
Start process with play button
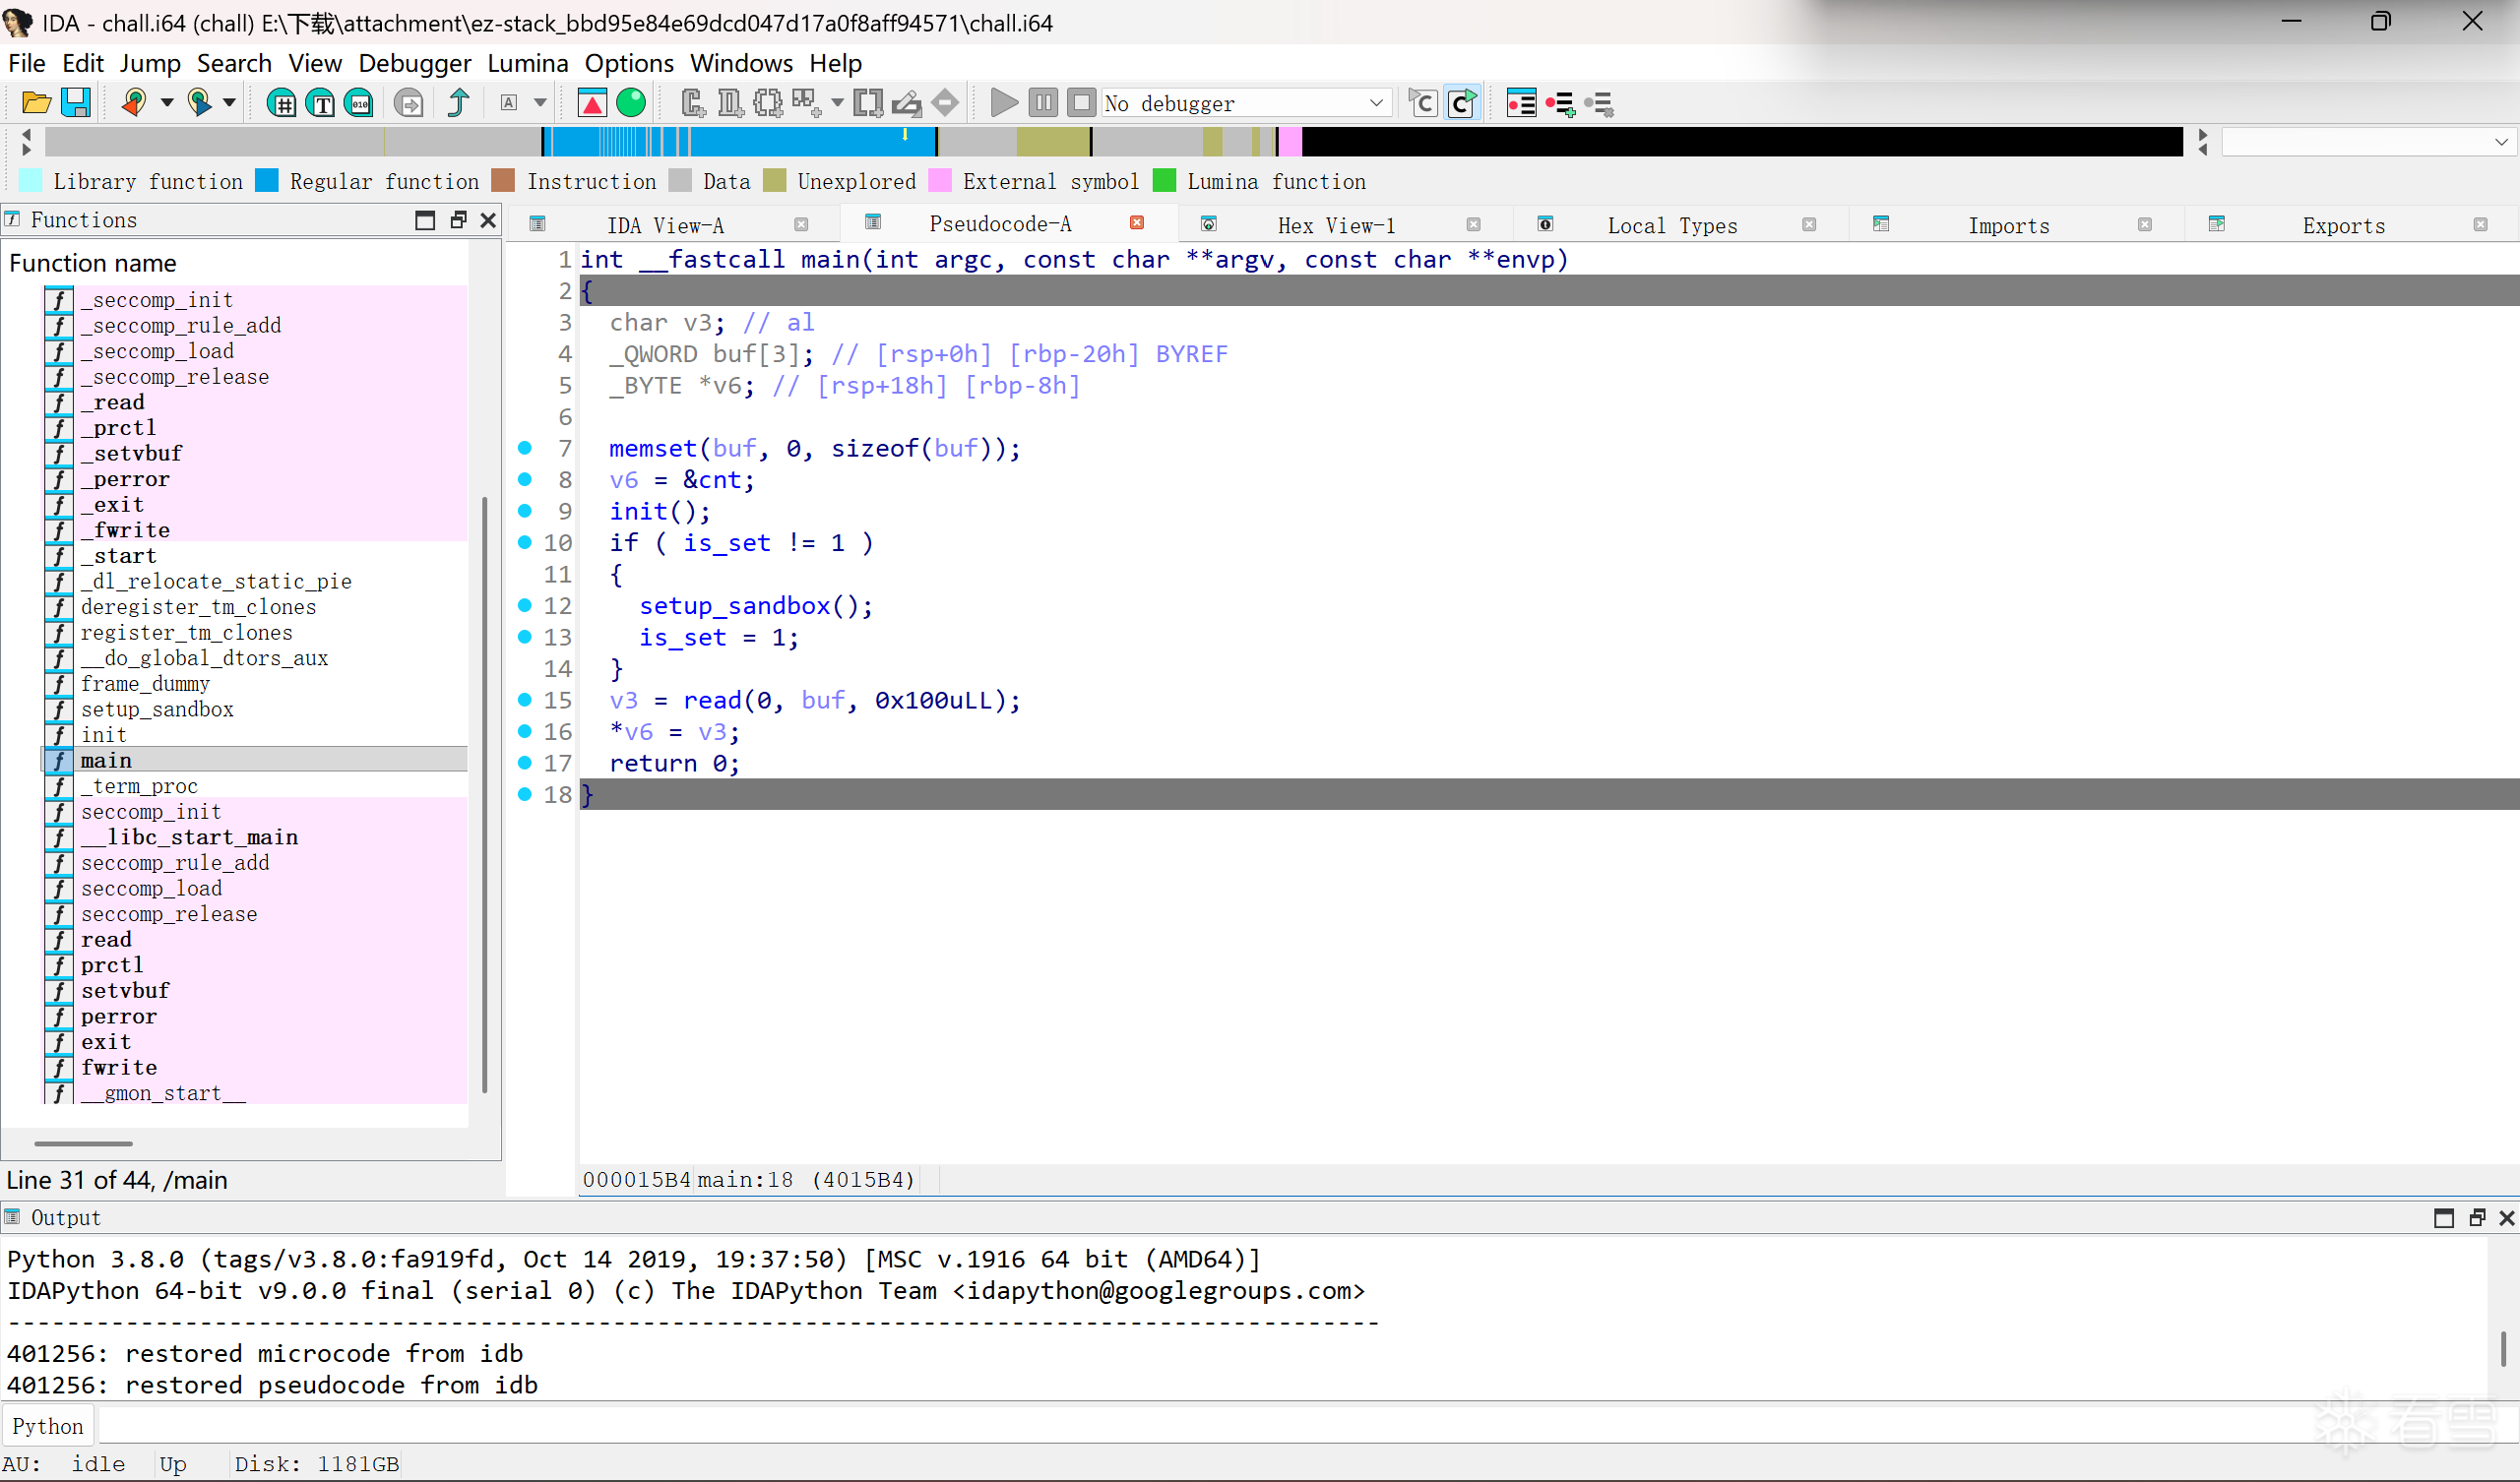coord(1003,103)
